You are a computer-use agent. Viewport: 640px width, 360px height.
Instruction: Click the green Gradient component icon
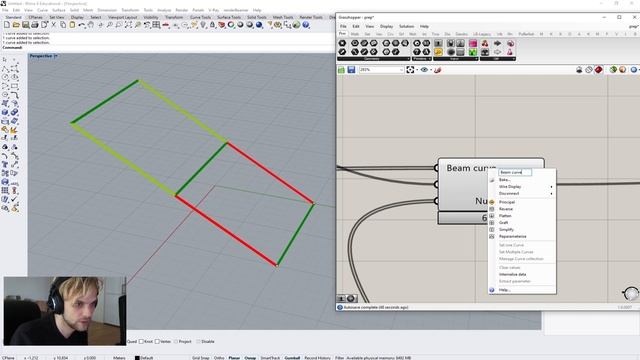(473, 52)
